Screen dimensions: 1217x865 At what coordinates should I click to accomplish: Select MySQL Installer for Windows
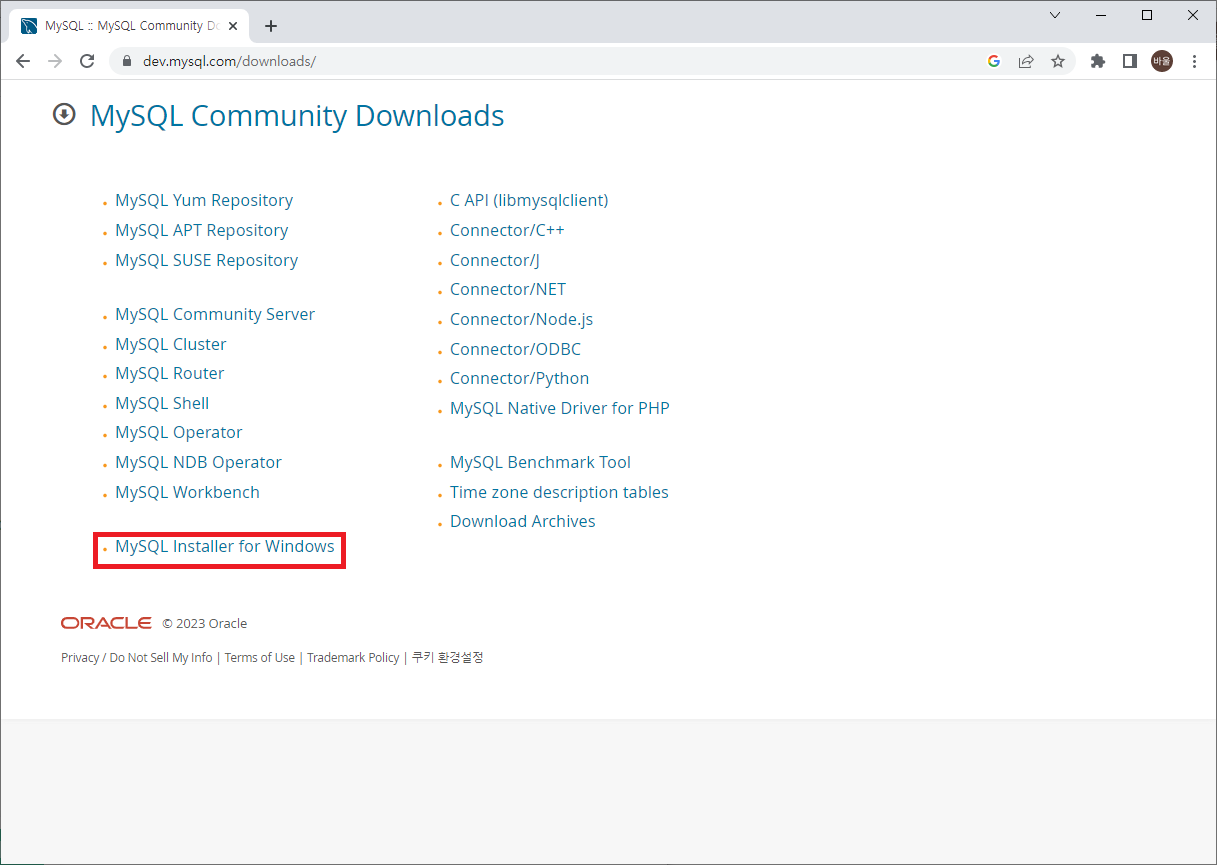point(225,546)
